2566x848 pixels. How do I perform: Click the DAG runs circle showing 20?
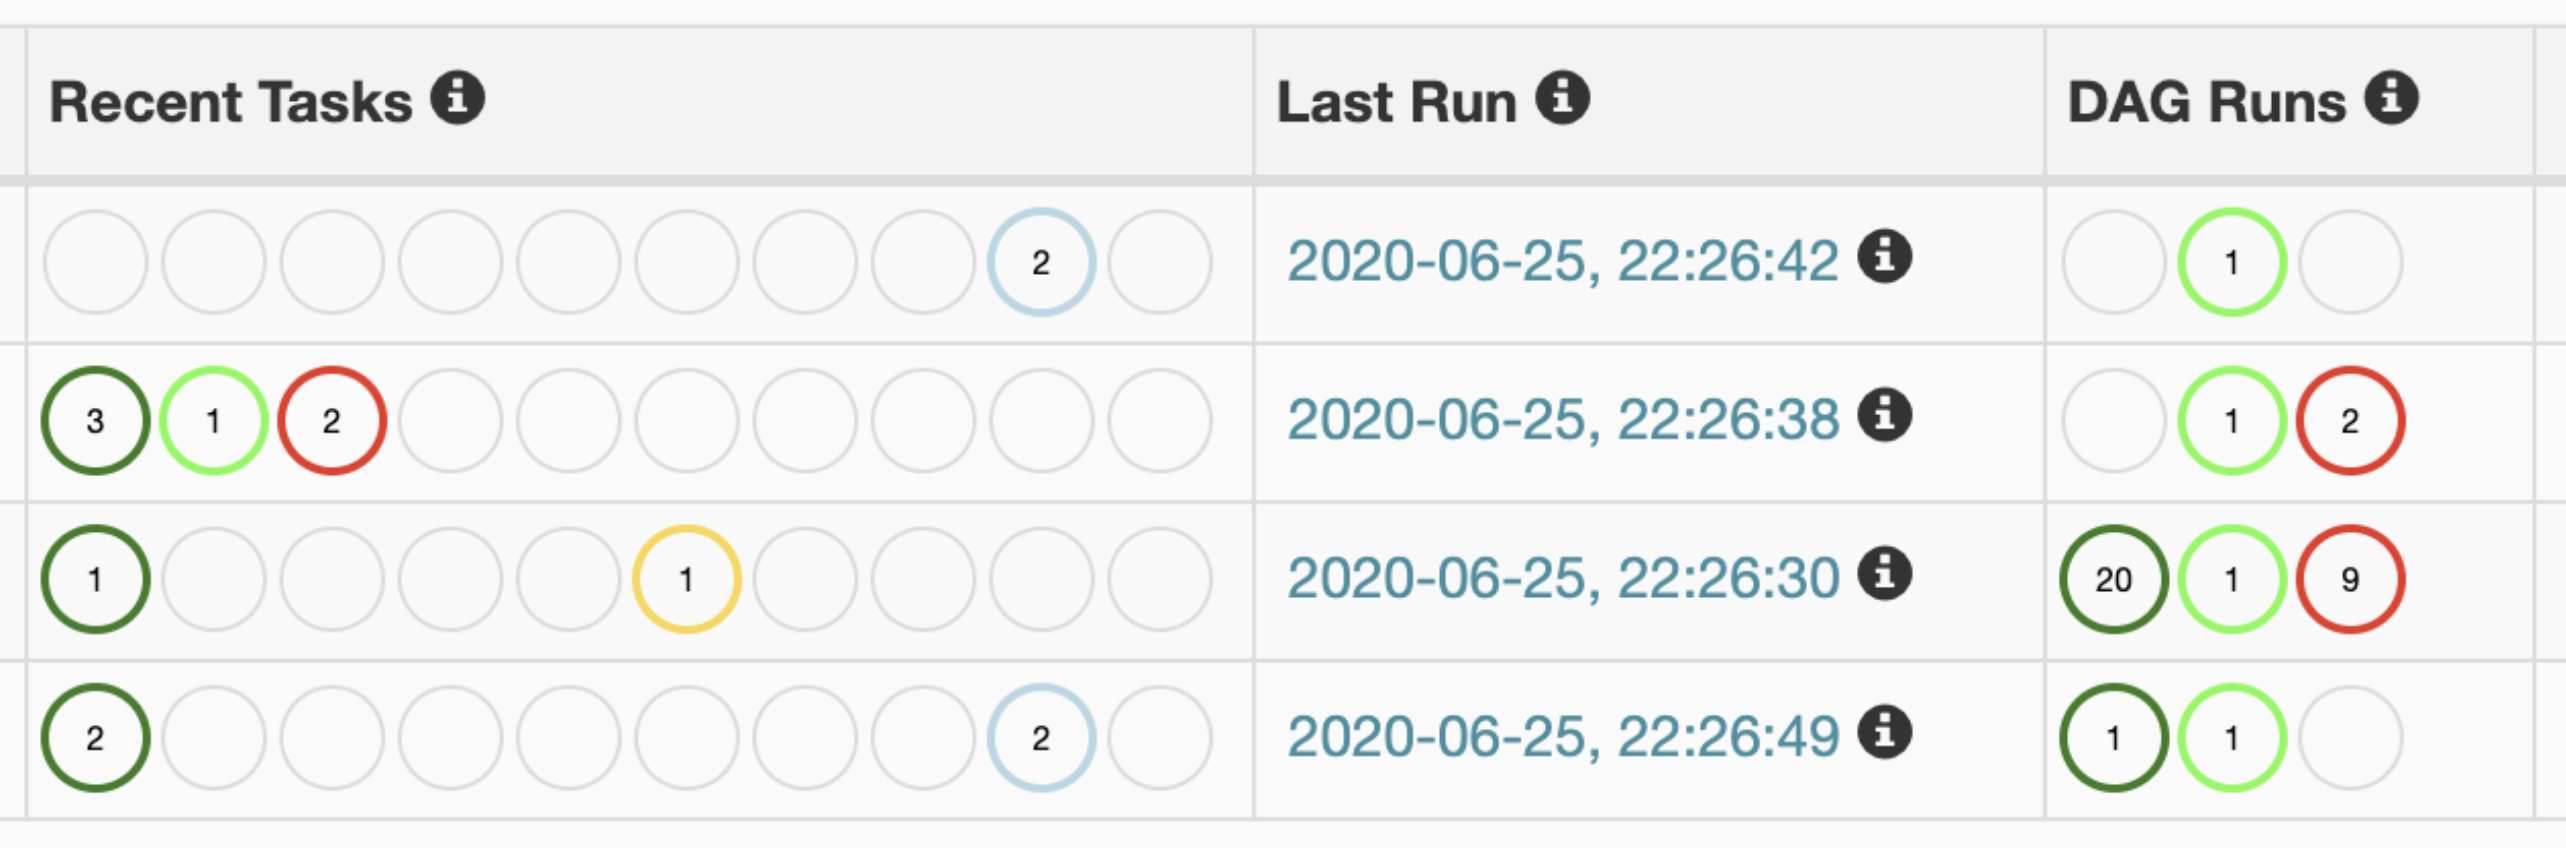[x=2114, y=579]
